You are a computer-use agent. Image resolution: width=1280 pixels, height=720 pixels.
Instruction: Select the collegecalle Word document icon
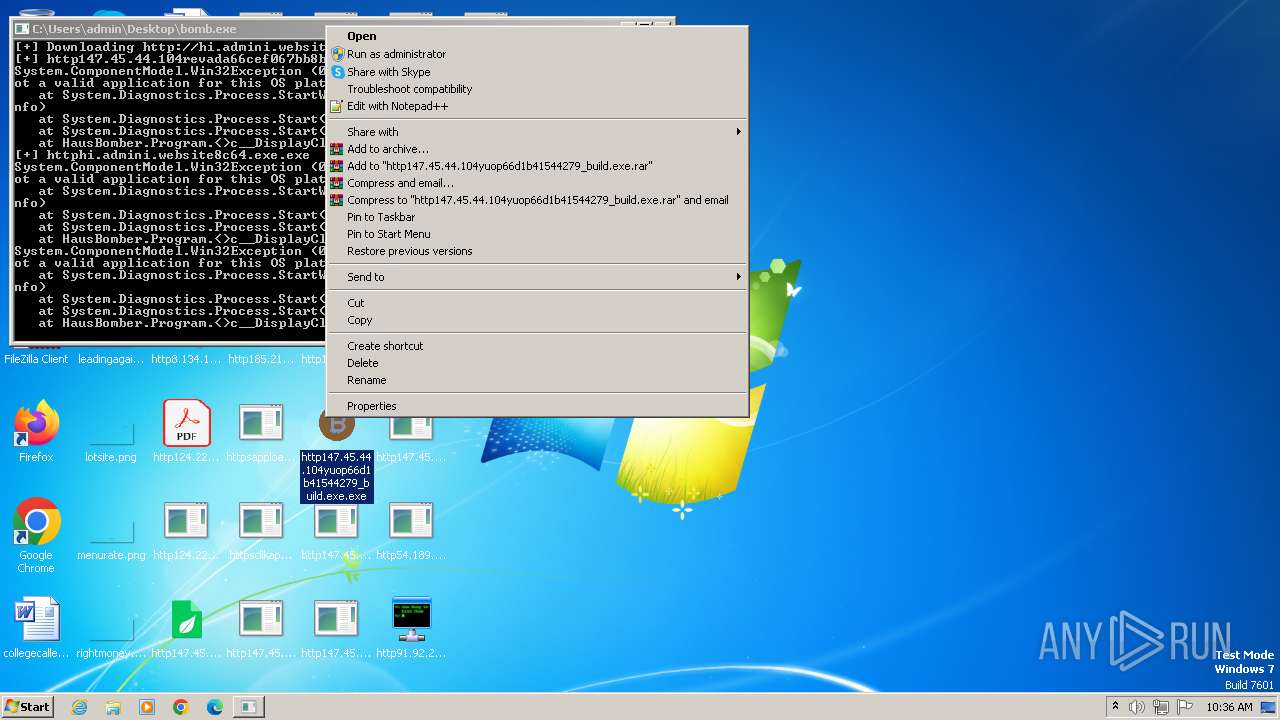(36, 628)
